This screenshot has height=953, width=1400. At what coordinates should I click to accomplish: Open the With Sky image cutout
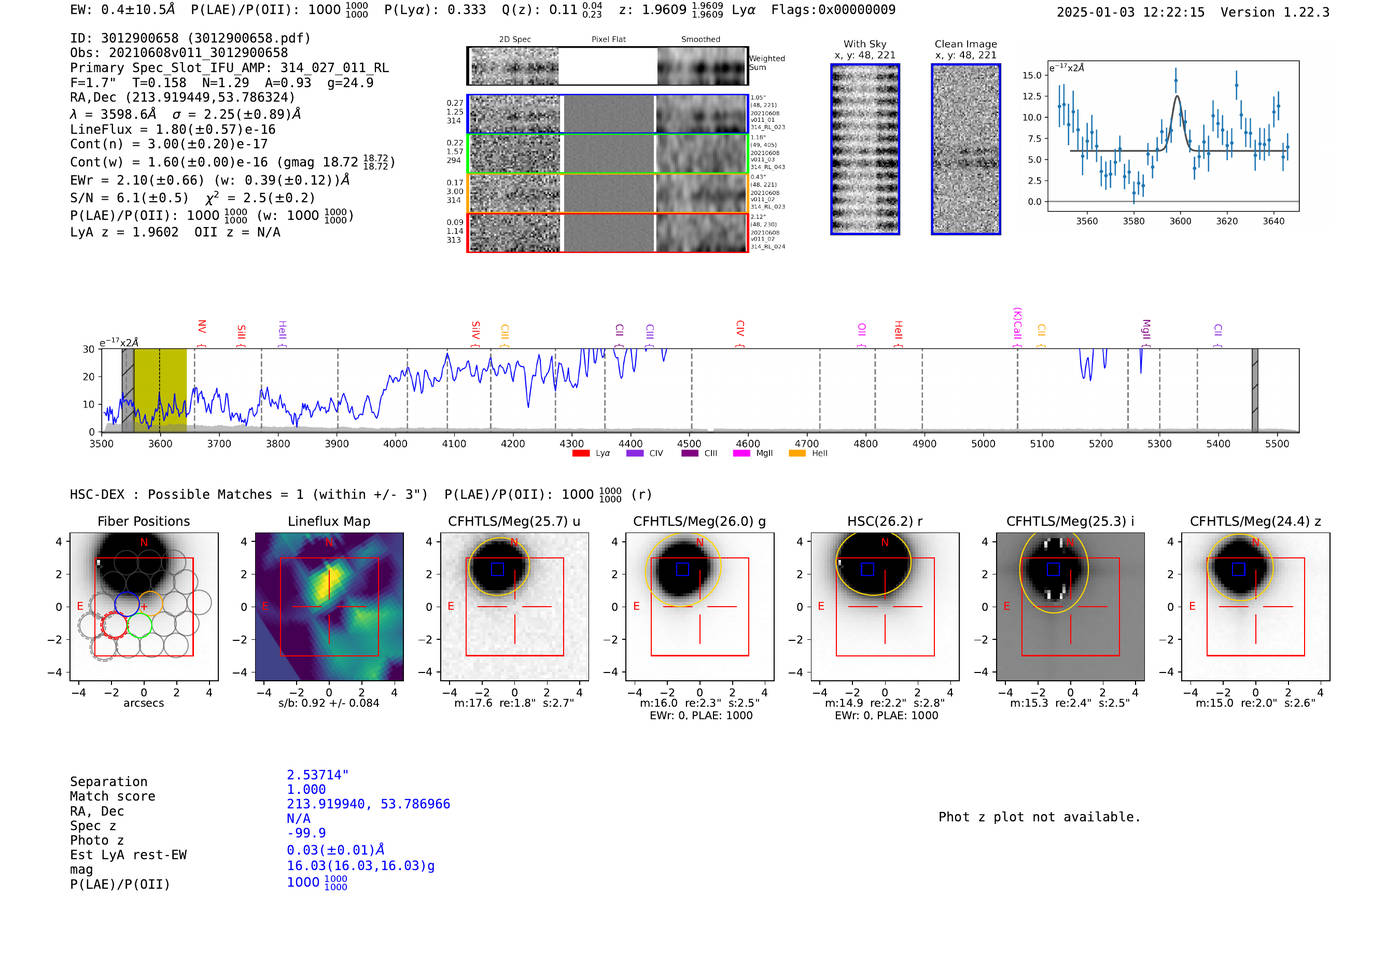click(x=865, y=149)
